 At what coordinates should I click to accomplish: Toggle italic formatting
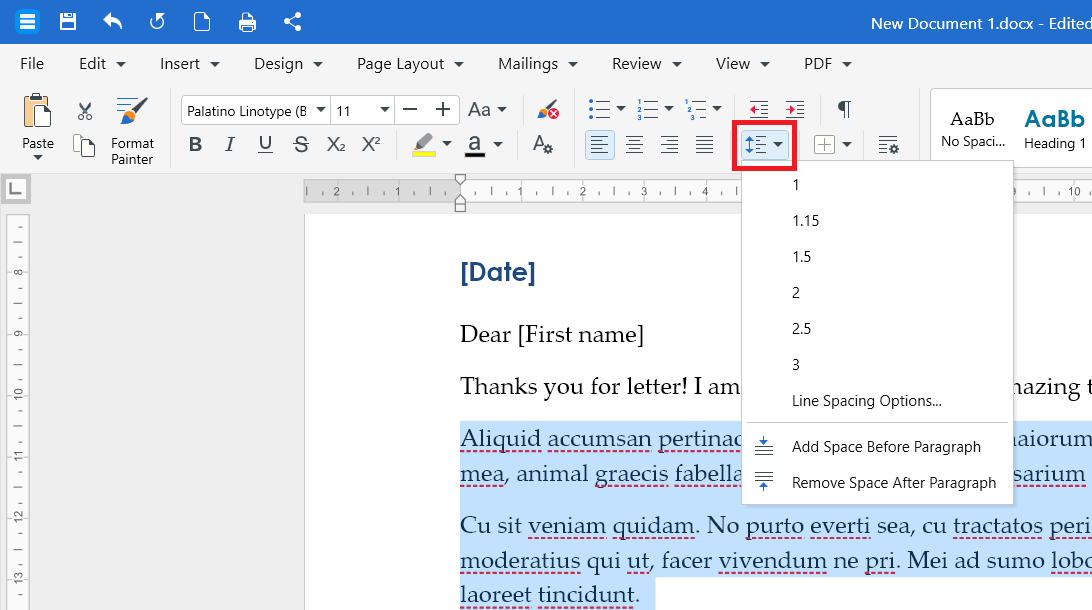(x=230, y=145)
